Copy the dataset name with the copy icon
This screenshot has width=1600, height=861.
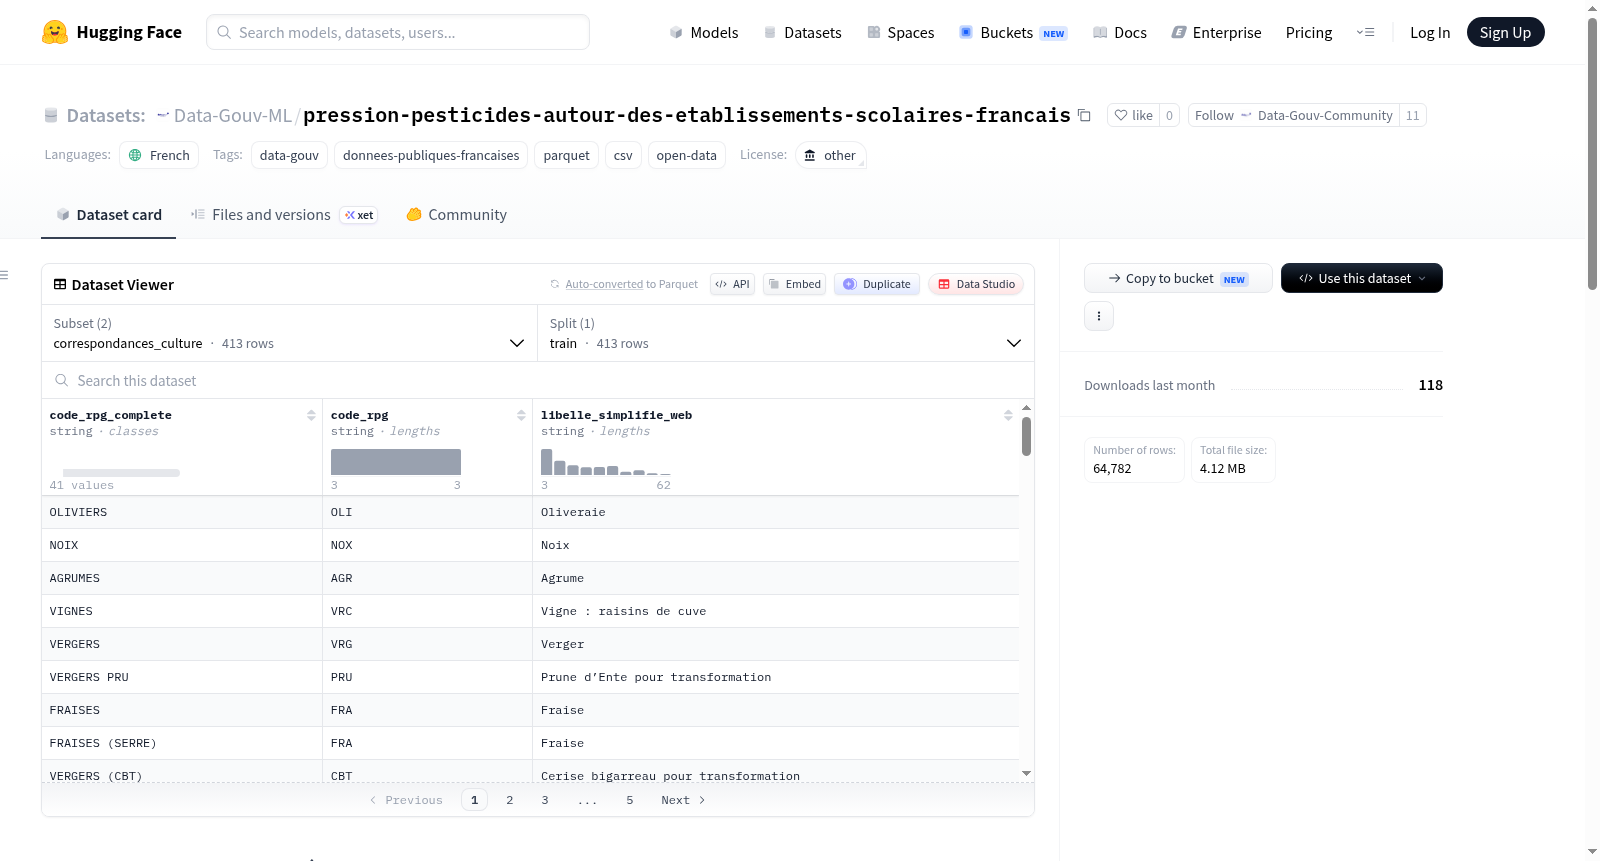tap(1084, 115)
